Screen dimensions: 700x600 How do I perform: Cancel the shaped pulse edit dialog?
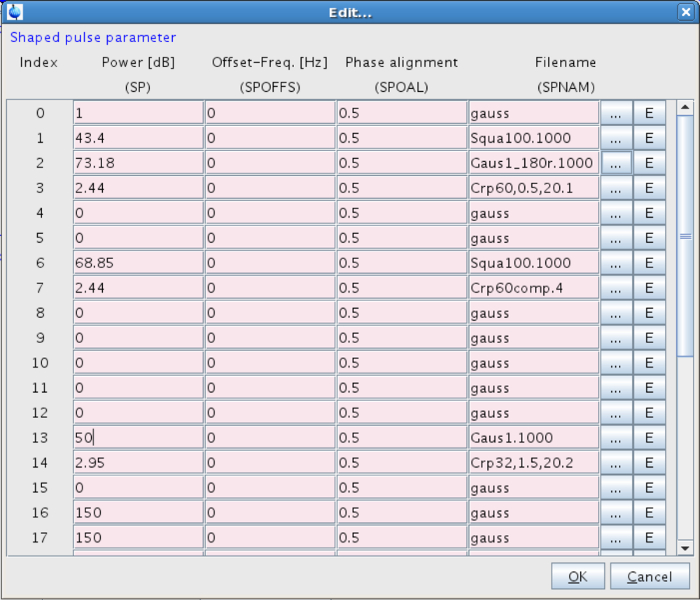point(650,576)
